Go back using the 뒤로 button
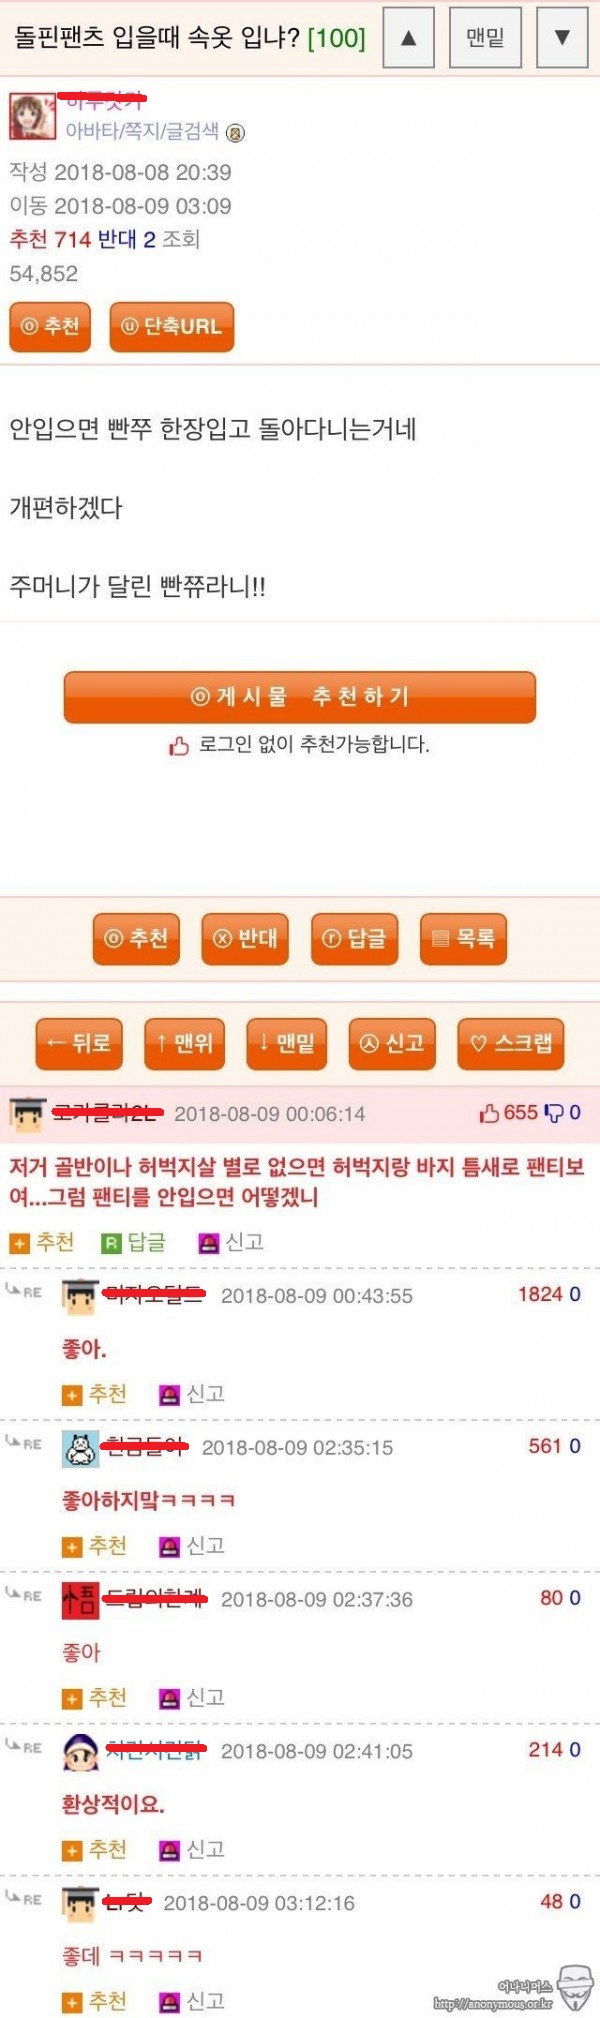This screenshot has height=2018, width=600. coord(79,1043)
